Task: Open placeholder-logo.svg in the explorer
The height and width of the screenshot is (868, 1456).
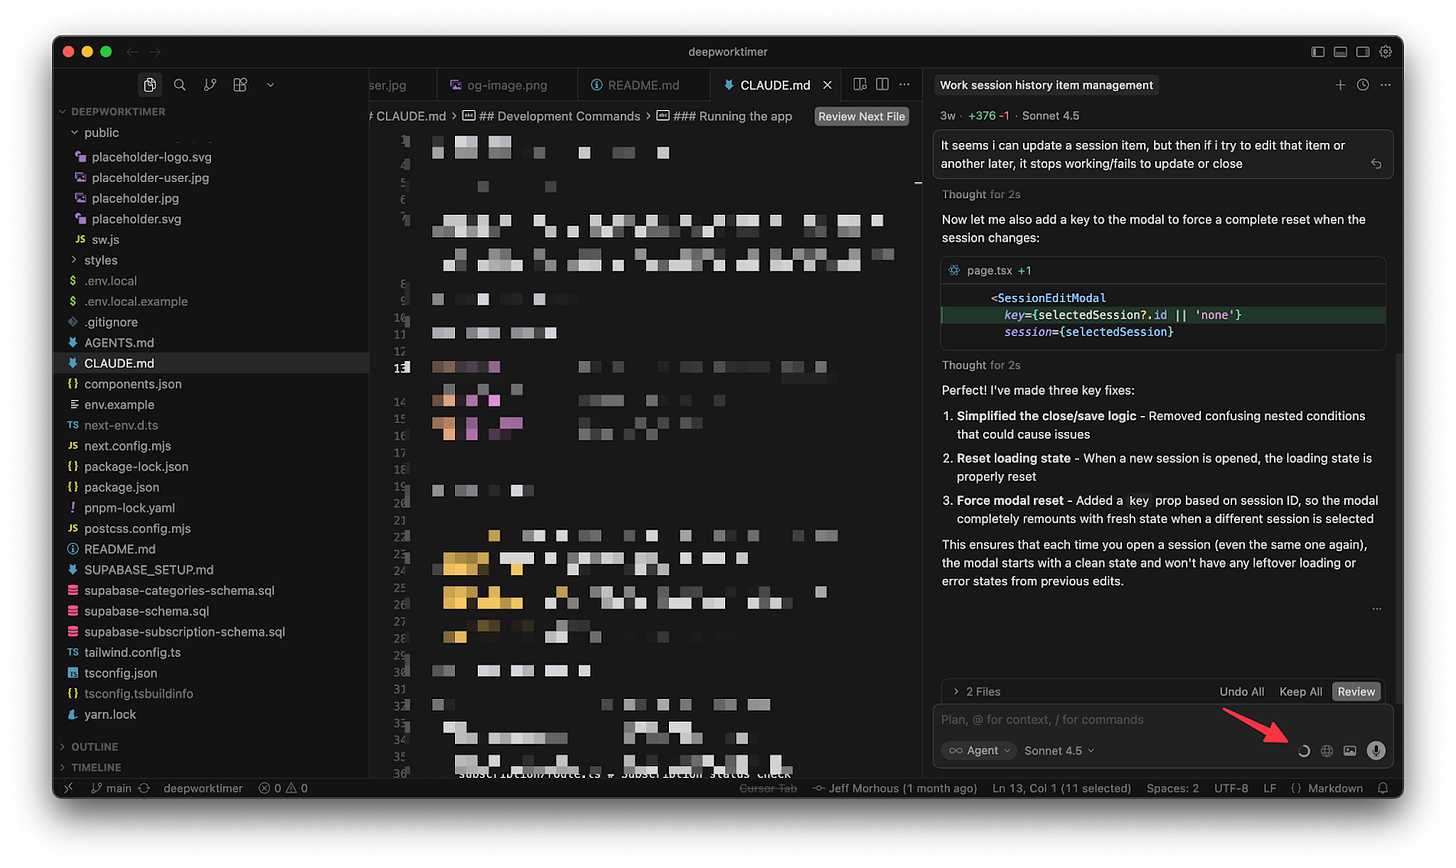Action: (151, 157)
